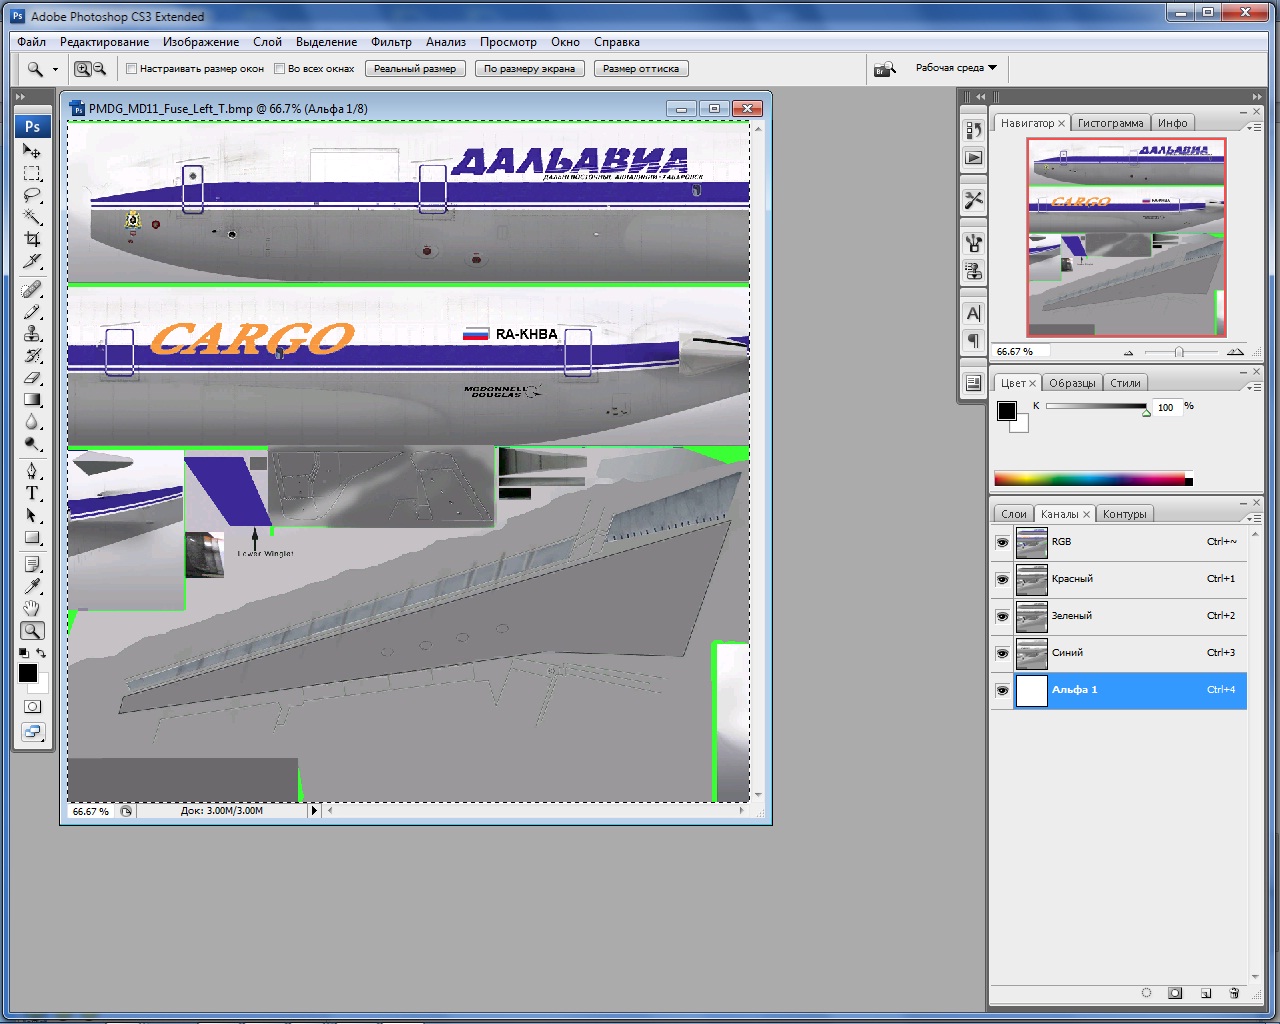Screen dimensions: 1280x1024
Task: Select the Pen tool
Action: click(x=32, y=471)
